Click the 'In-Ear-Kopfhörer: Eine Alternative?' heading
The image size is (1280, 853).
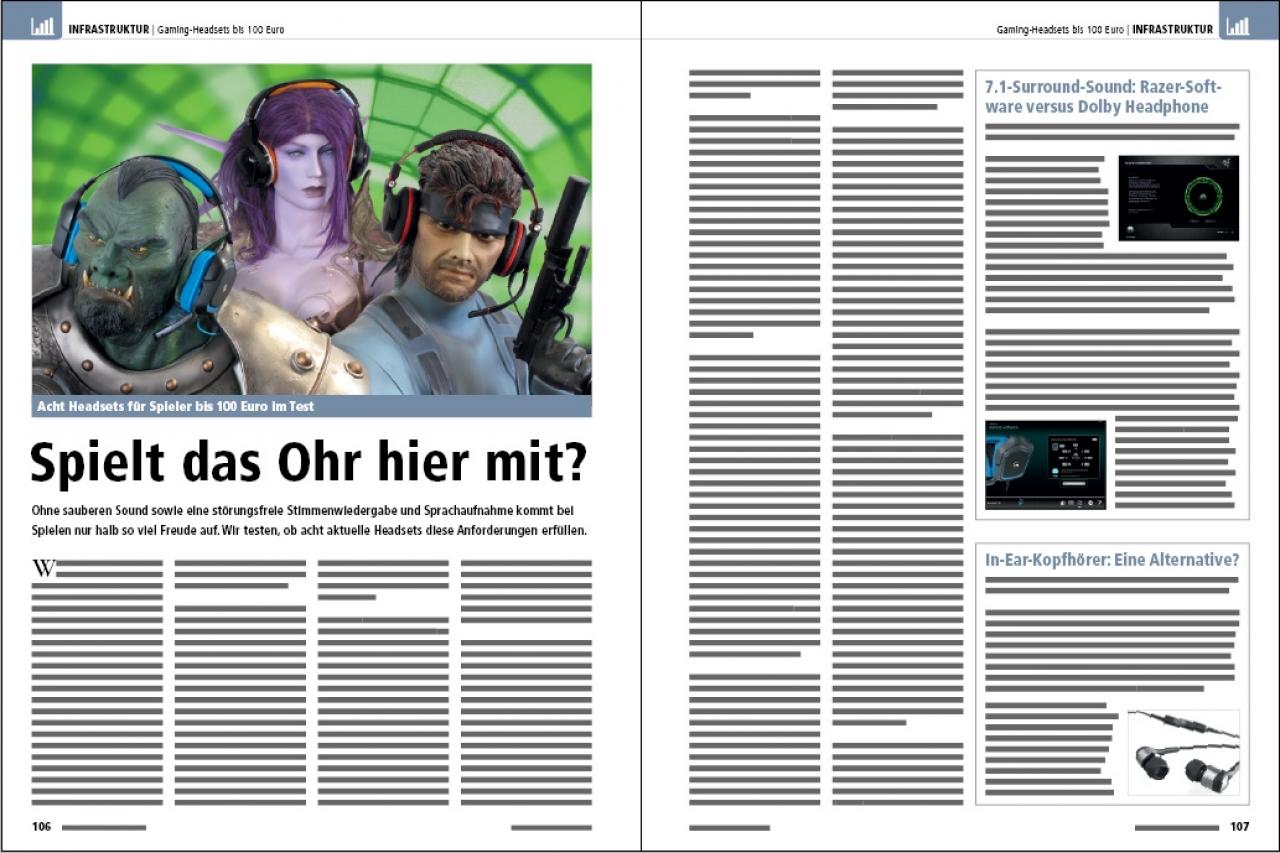[x=1112, y=560]
